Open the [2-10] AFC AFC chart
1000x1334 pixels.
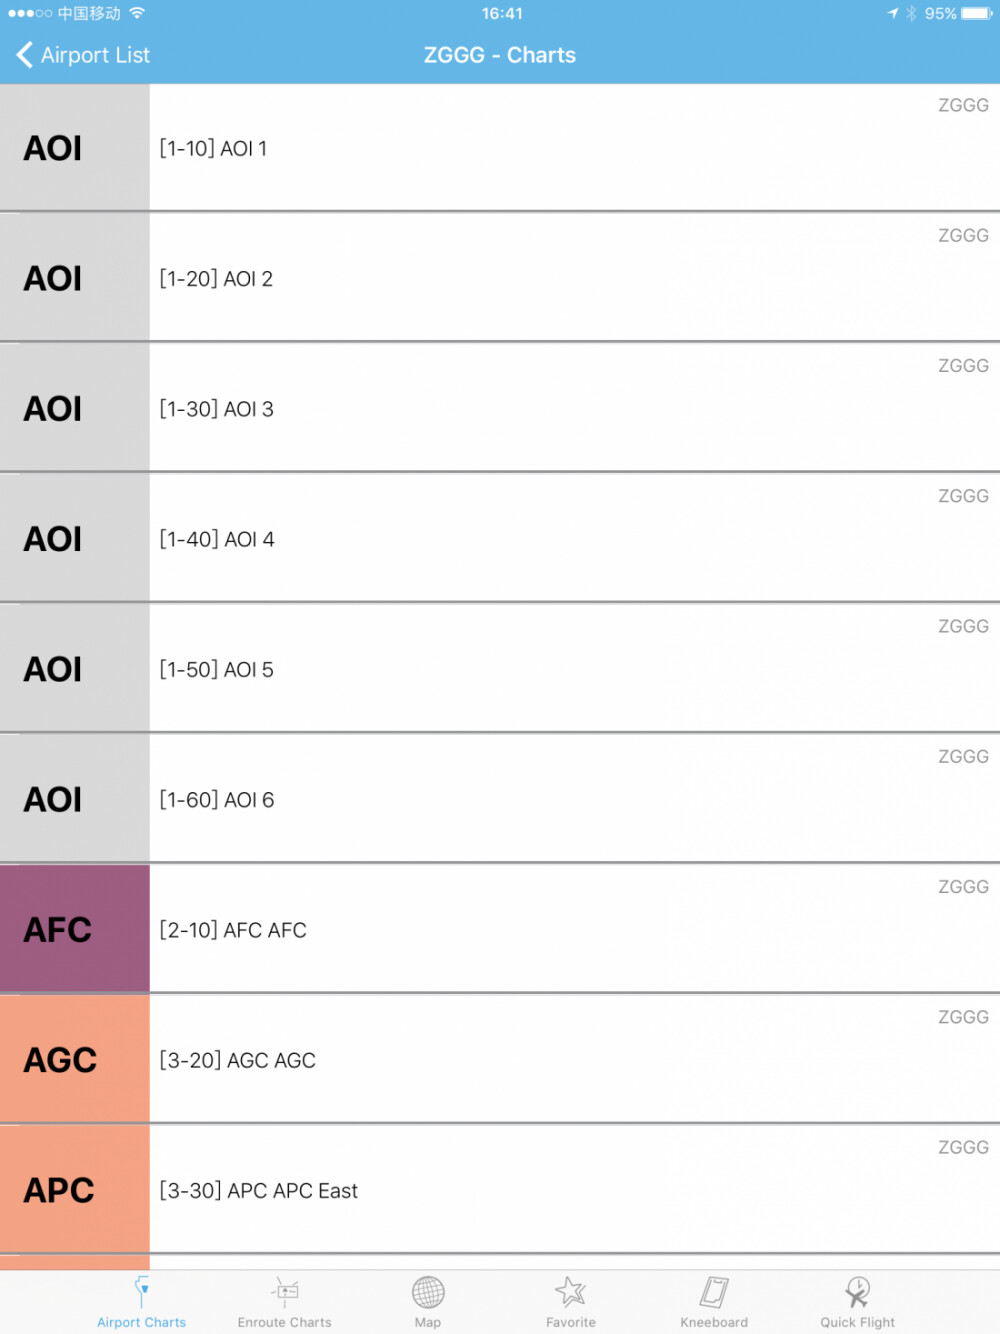pyautogui.click(x=500, y=930)
